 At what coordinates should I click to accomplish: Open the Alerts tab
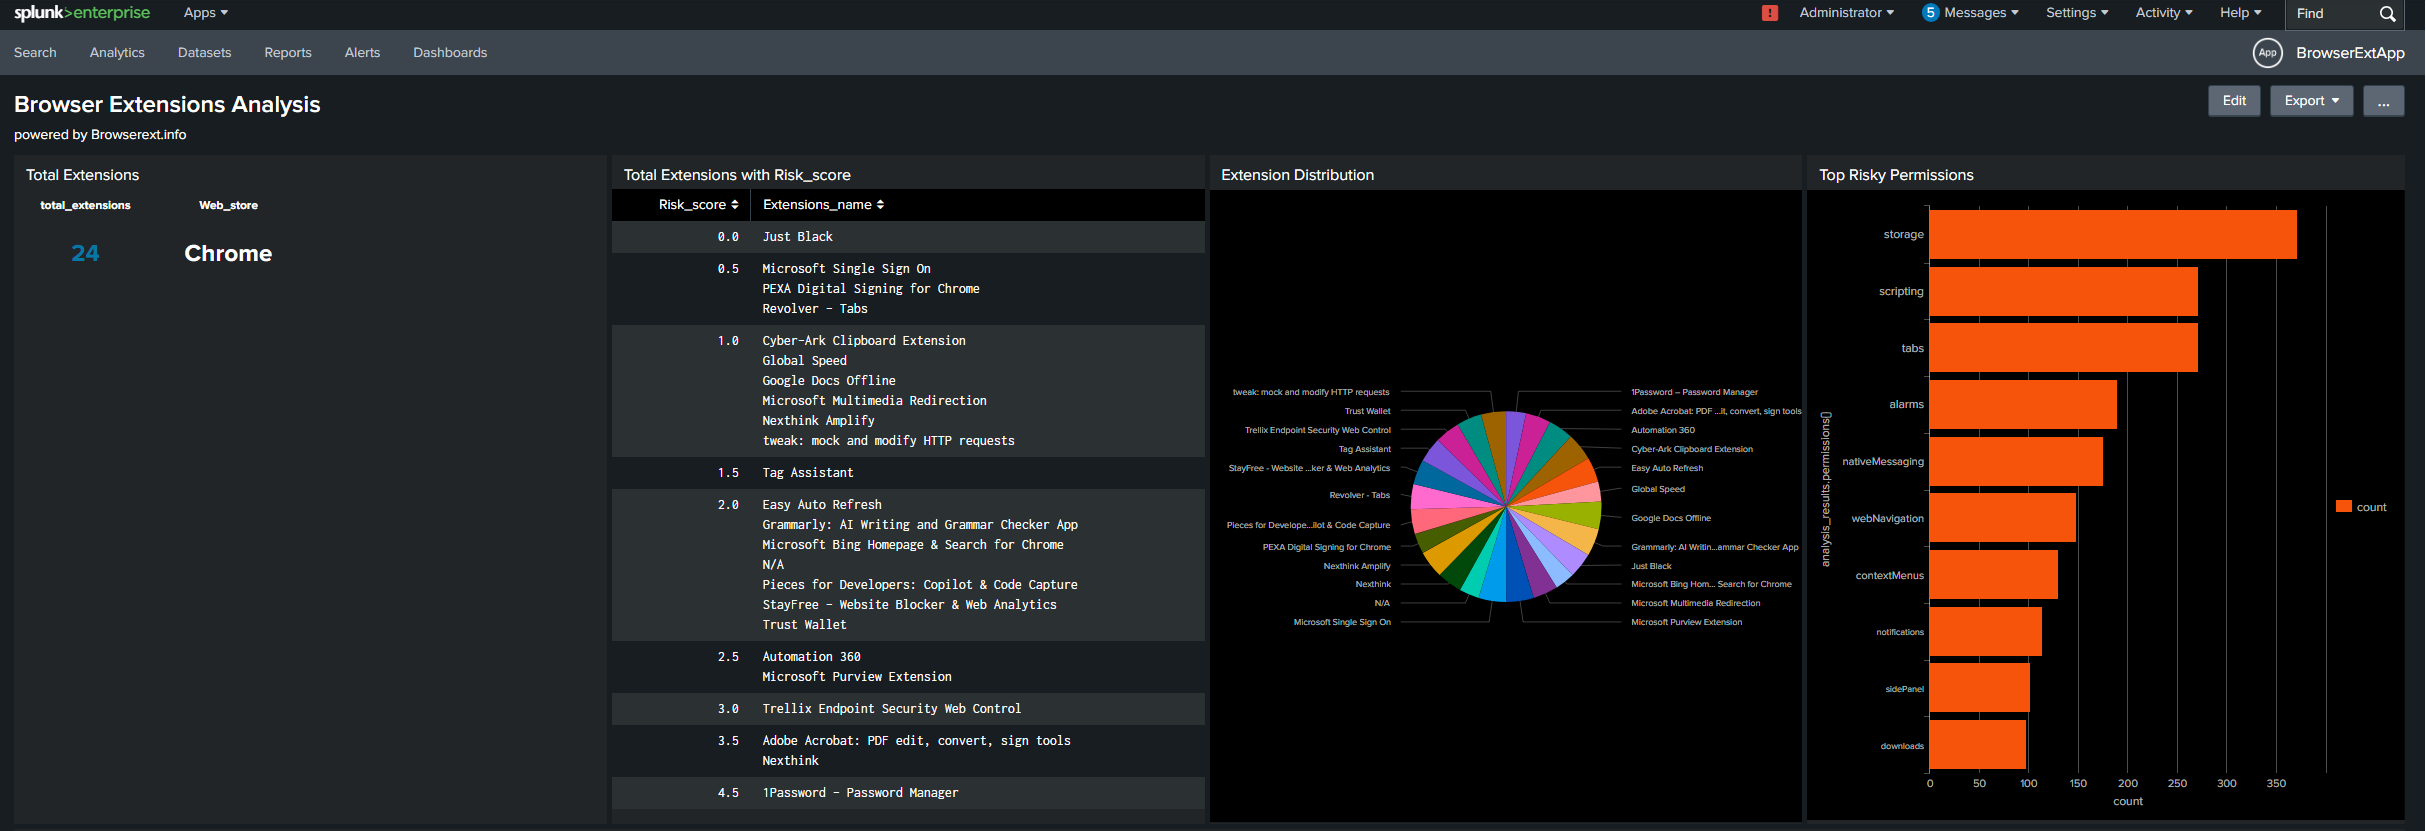[x=362, y=53]
